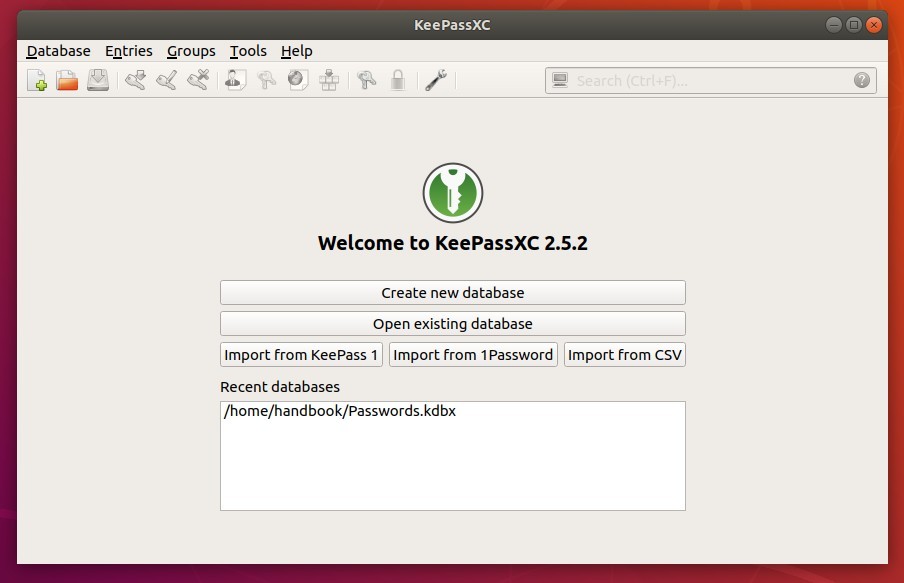904x583 pixels.
Task: Click the Open existing database button
Action: pyautogui.click(x=452, y=323)
